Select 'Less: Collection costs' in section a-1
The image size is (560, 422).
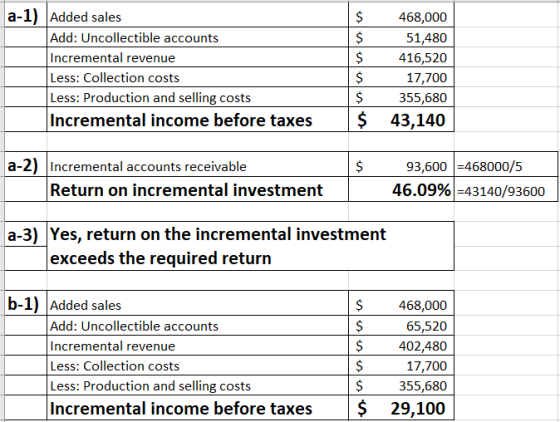pyautogui.click(x=198, y=77)
